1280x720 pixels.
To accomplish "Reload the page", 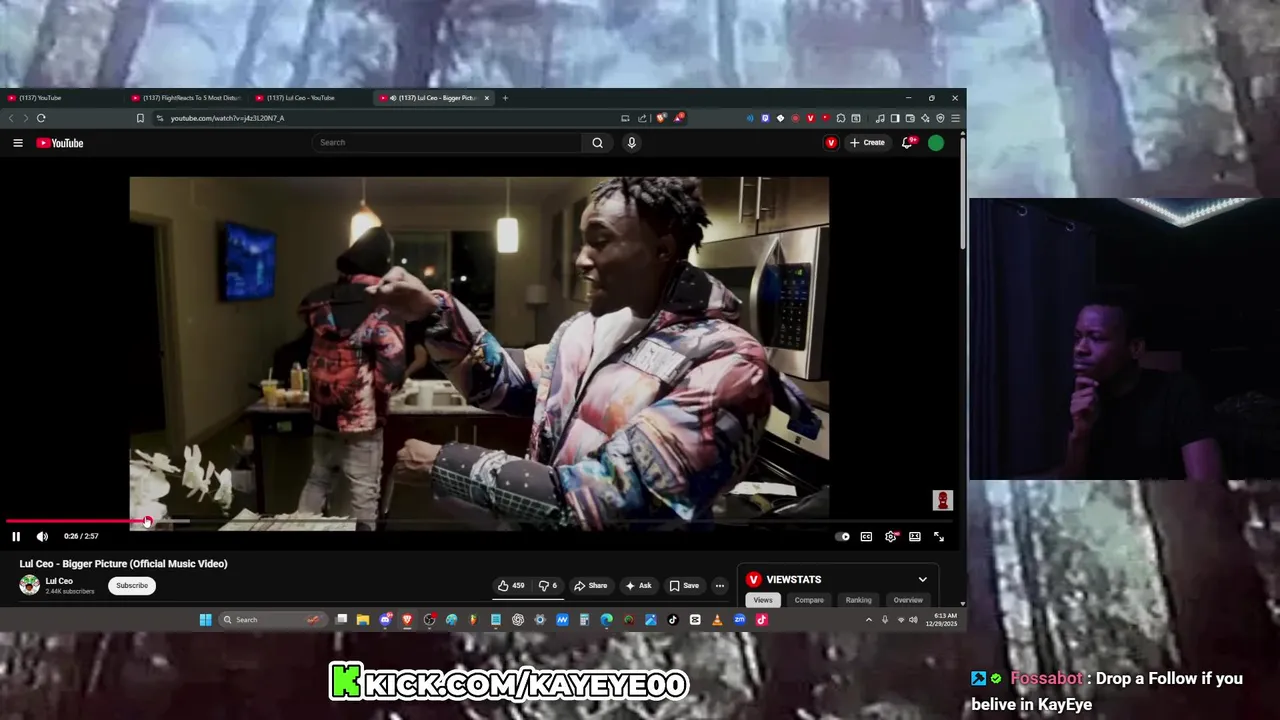I will click(41, 118).
